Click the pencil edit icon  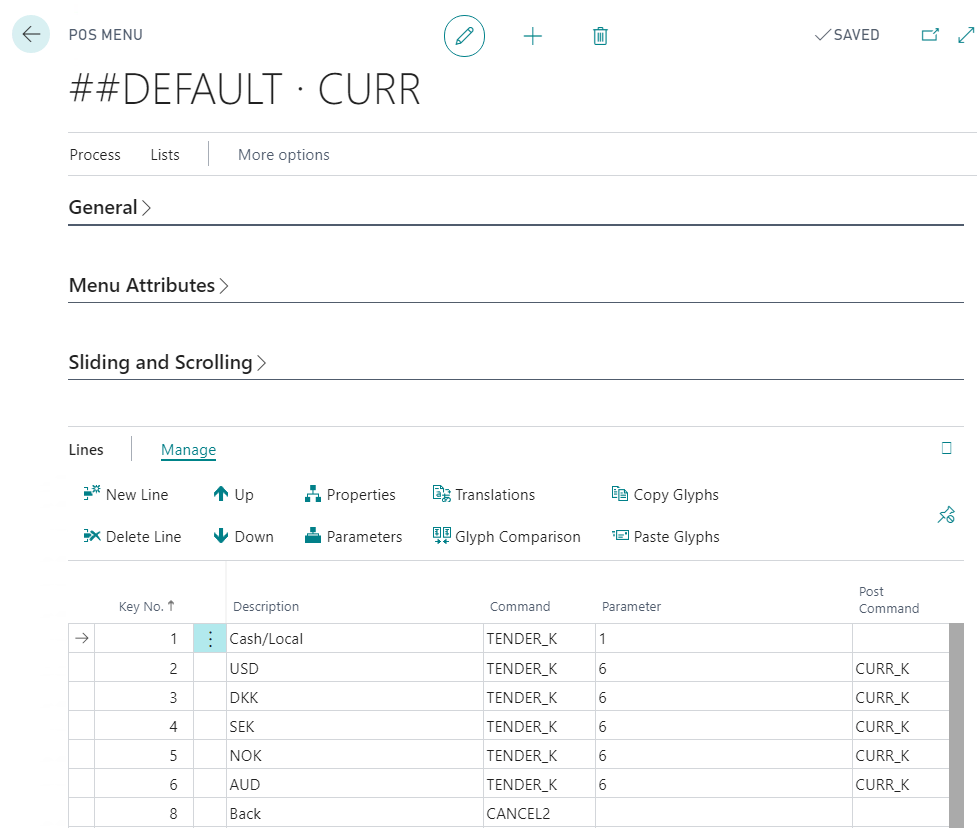464,36
